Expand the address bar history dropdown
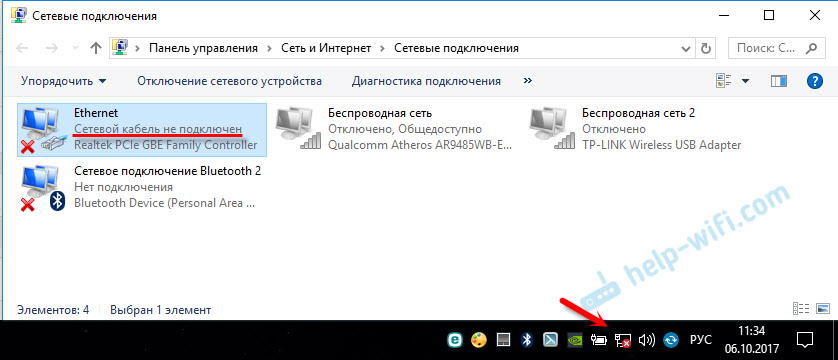This screenshot has height=360, width=838. (x=686, y=48)
